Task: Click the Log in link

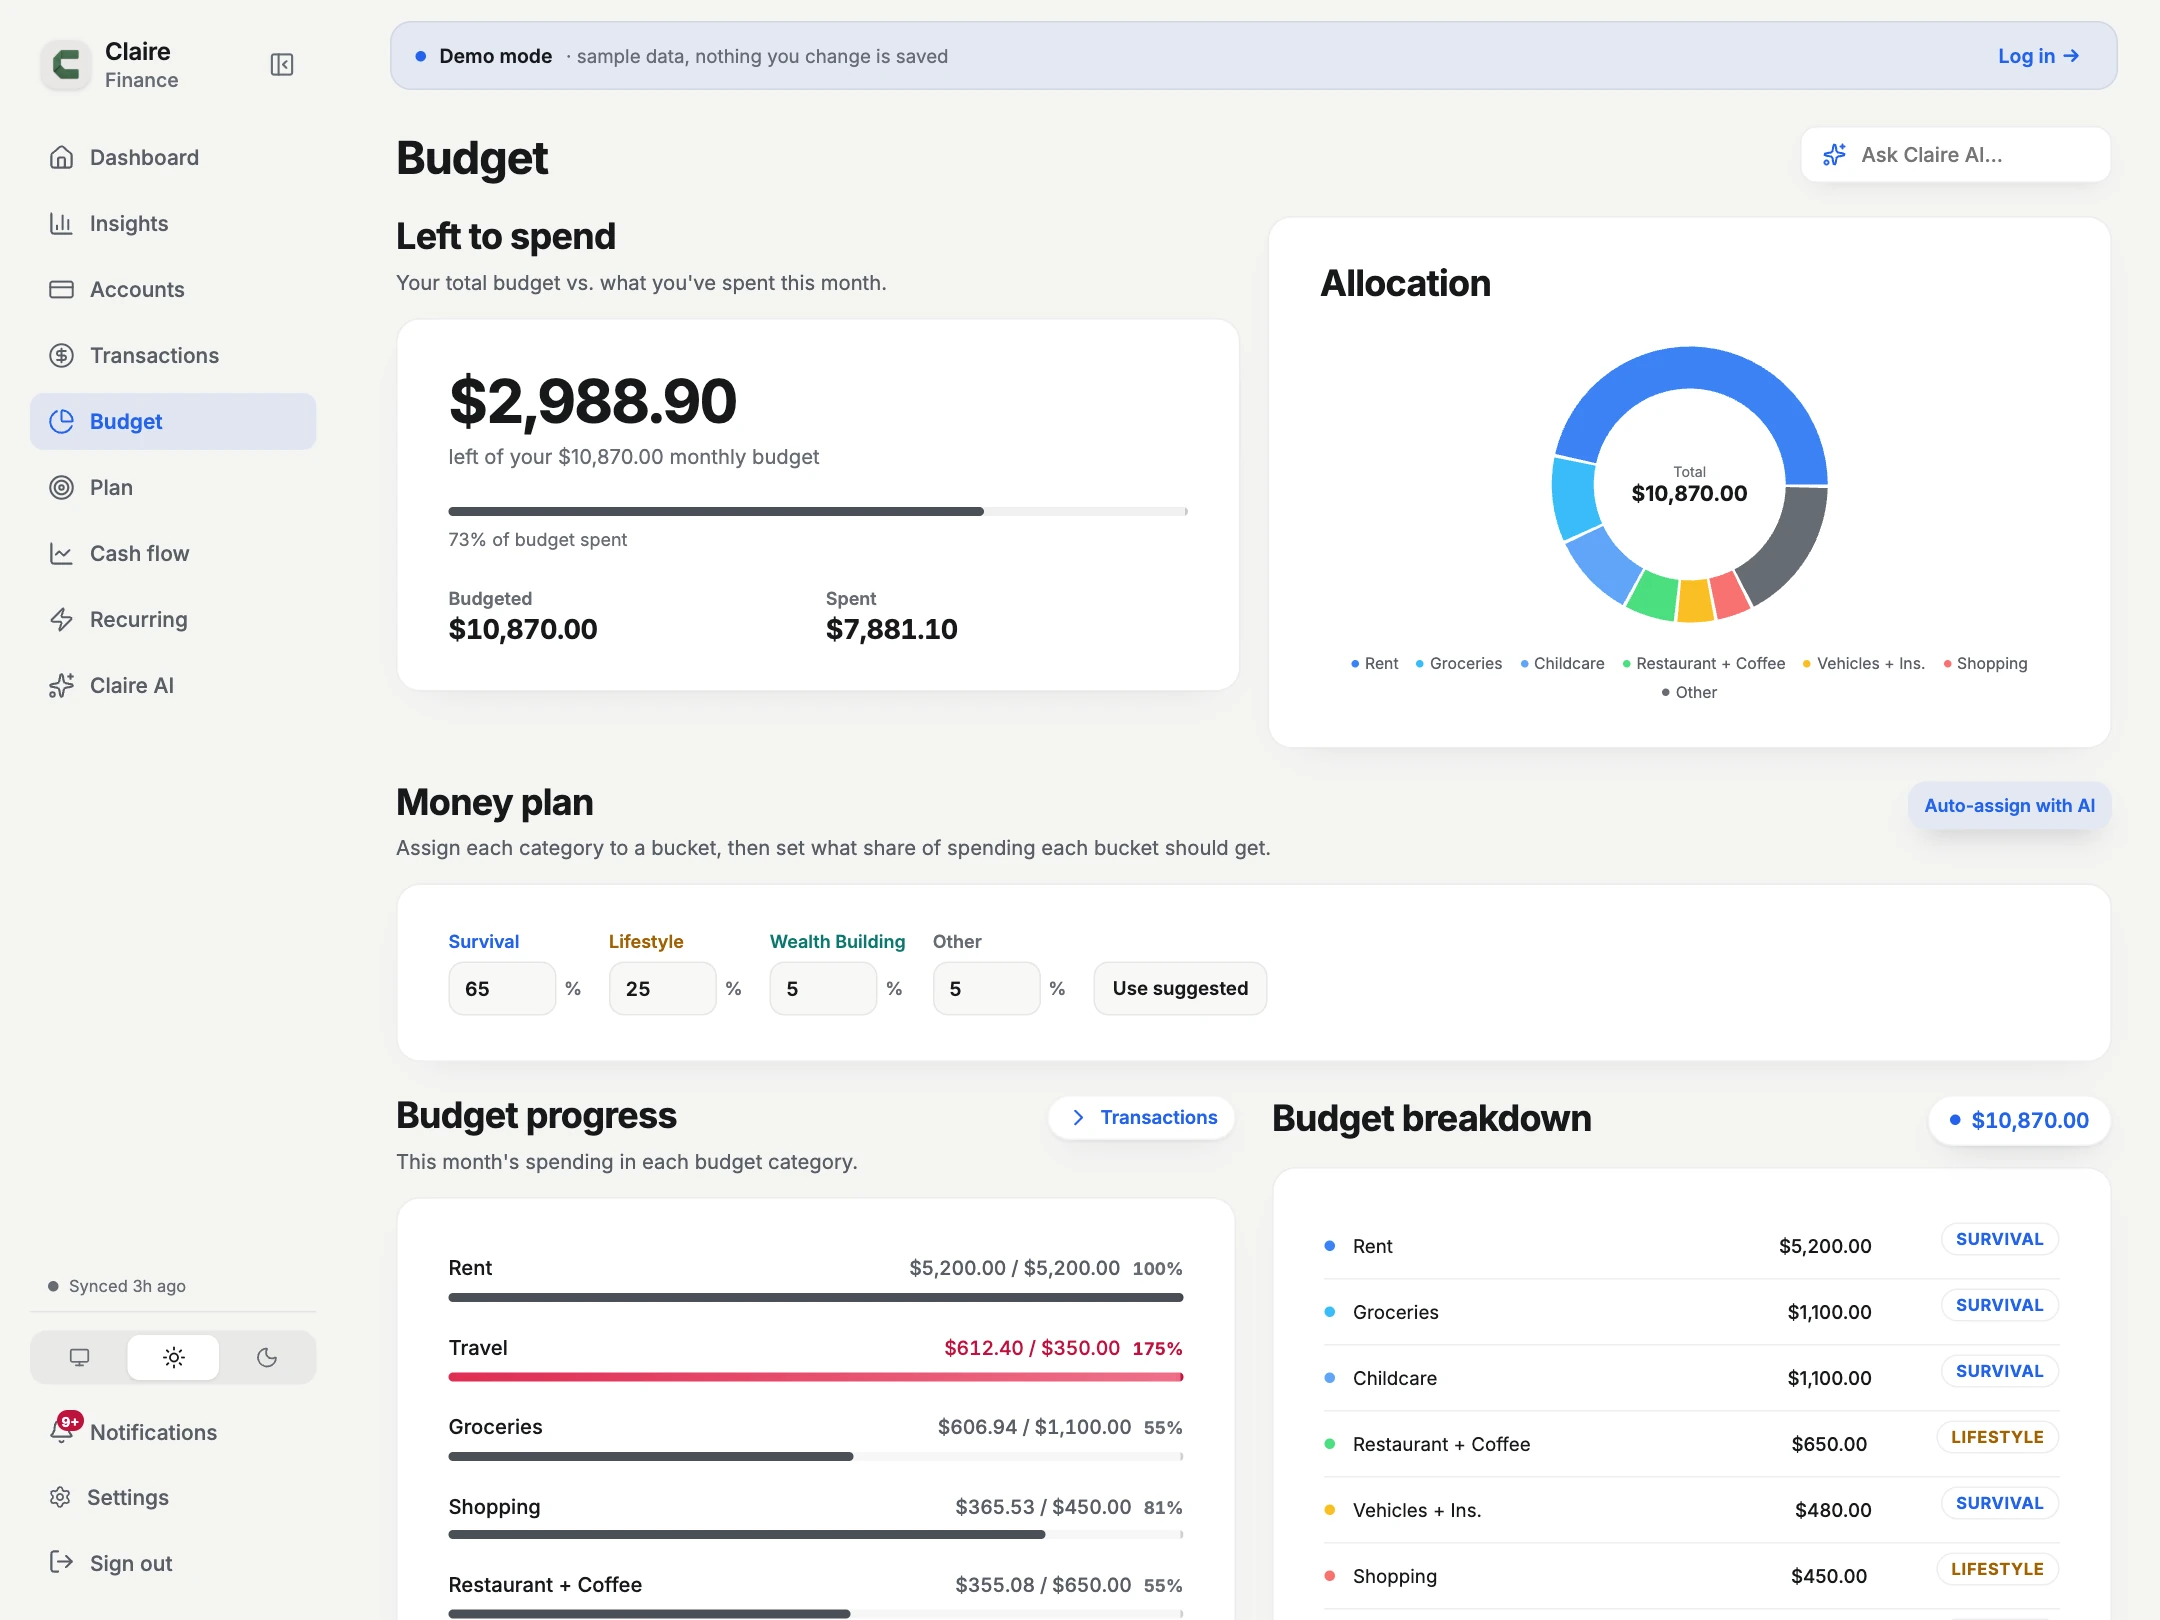Action: click(x=2038, y=56)
